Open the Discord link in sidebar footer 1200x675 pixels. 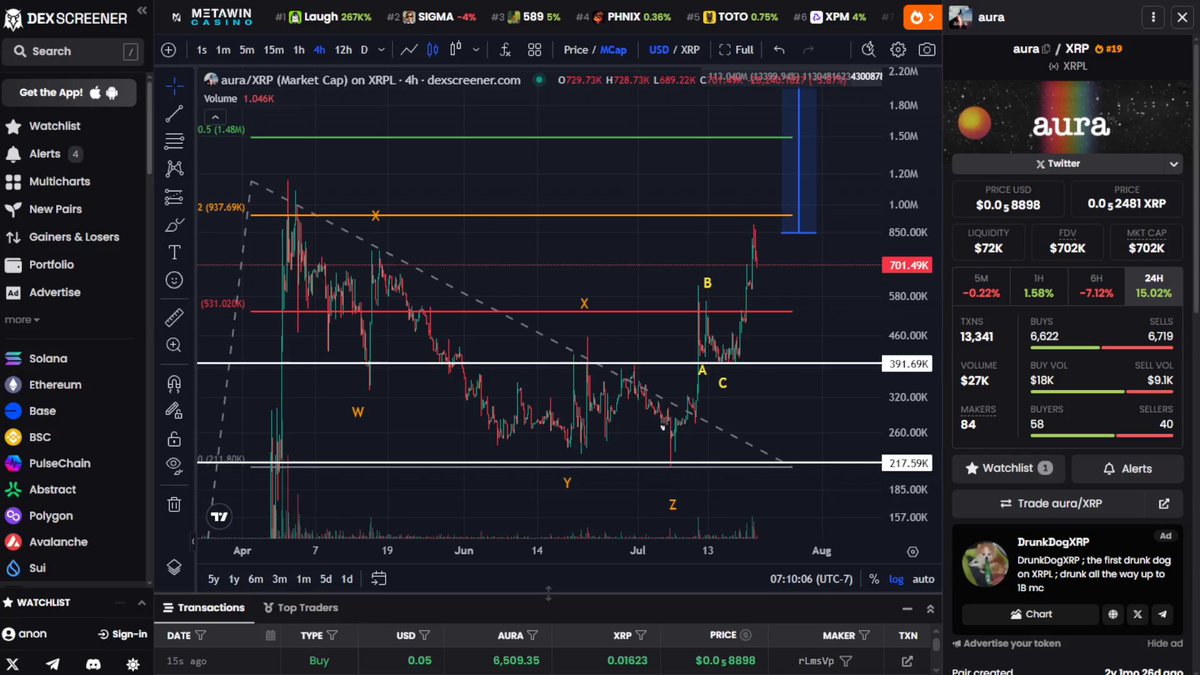pos(93,664)
